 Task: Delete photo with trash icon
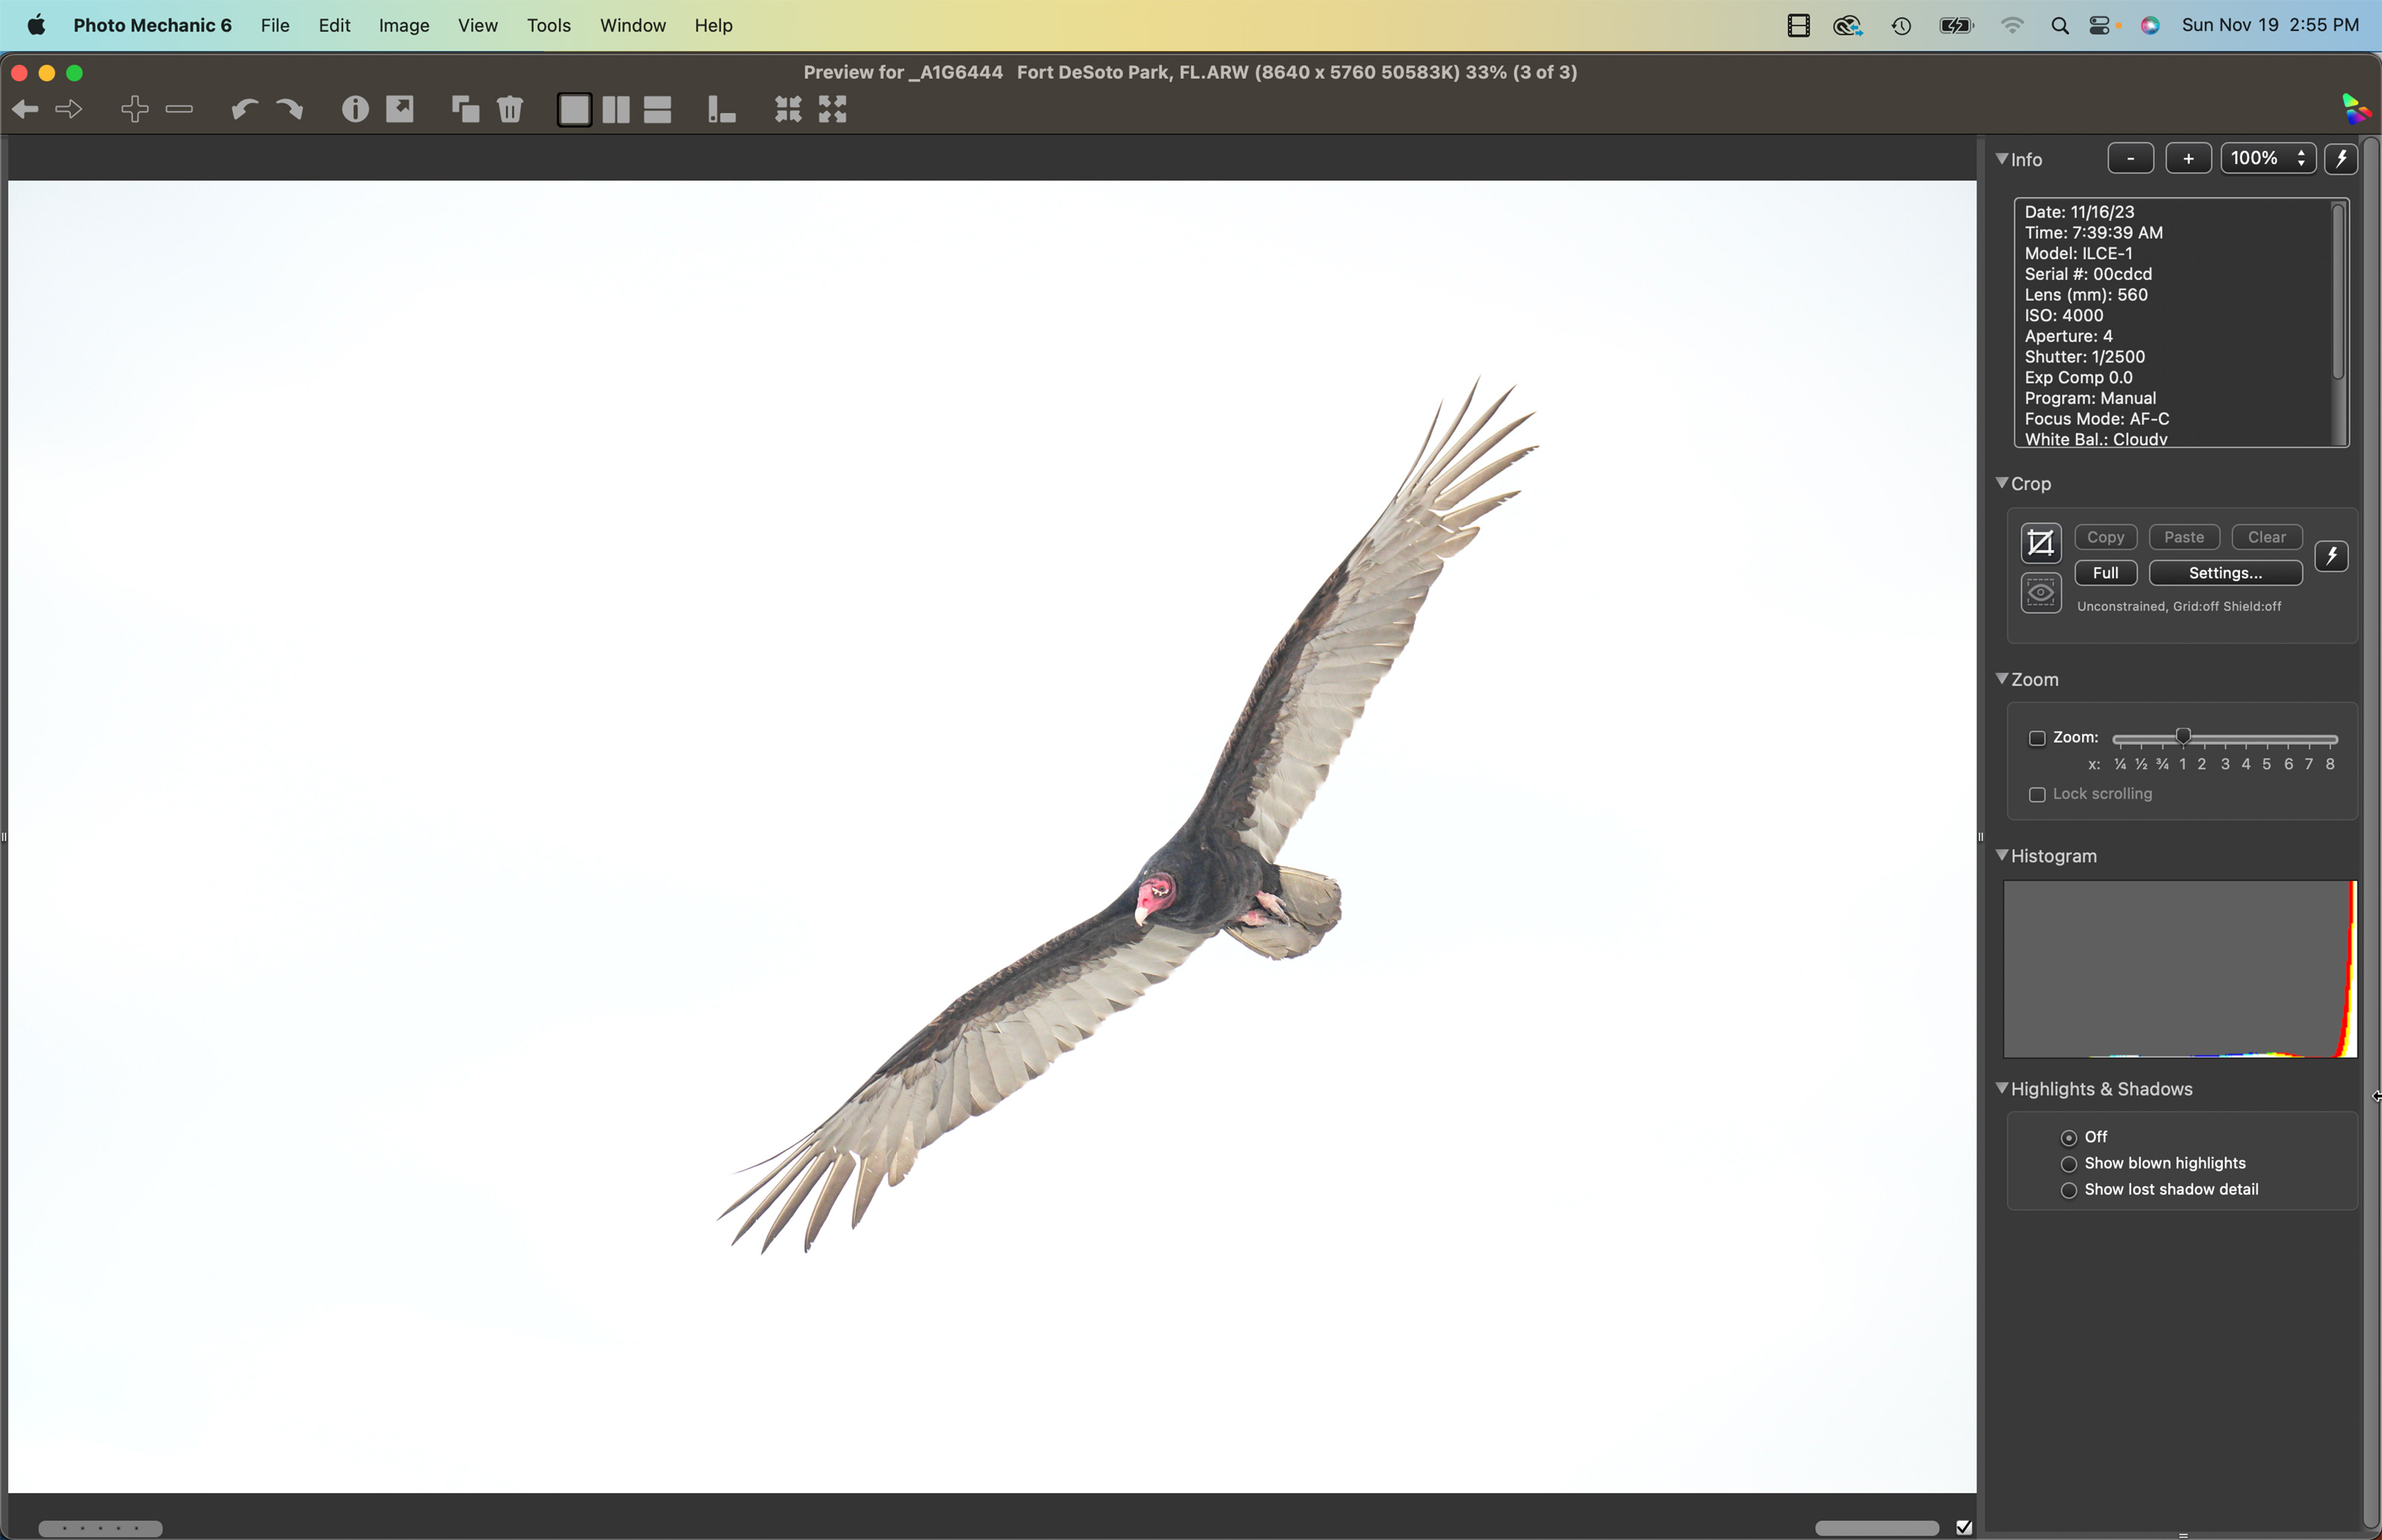510,109
